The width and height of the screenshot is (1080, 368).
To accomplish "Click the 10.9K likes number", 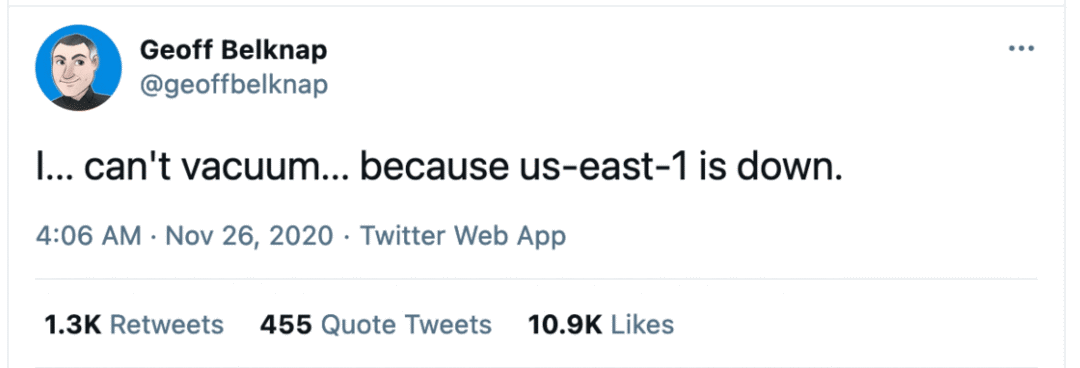I will pos(565,324).
